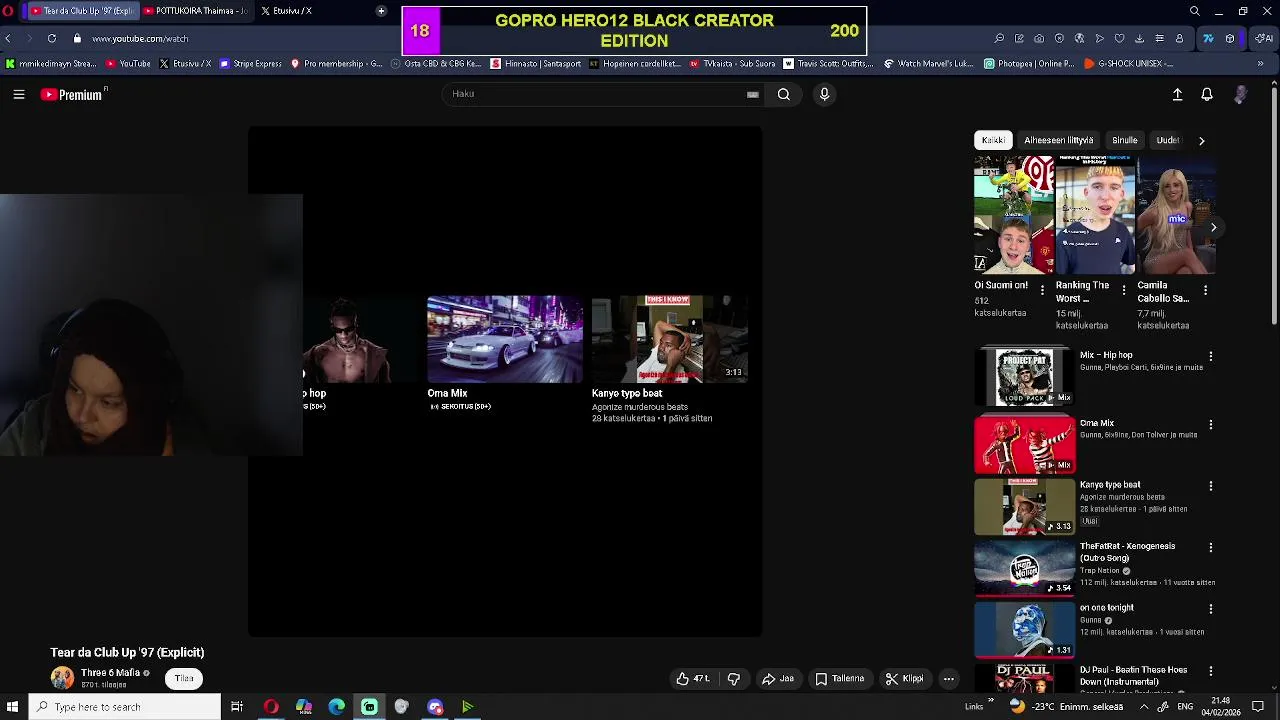Open options for Oi Suomi on! short
1280x720 pixels.
coord(1043,290)
